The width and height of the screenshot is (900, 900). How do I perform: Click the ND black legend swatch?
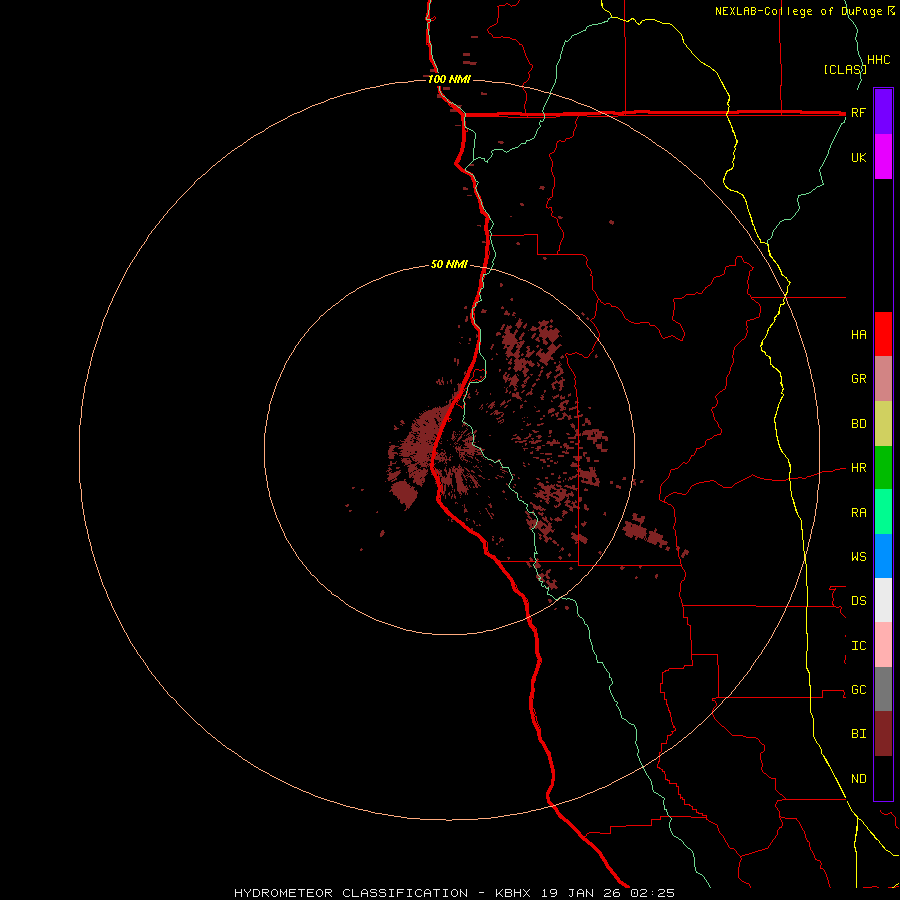click(883, 778)
